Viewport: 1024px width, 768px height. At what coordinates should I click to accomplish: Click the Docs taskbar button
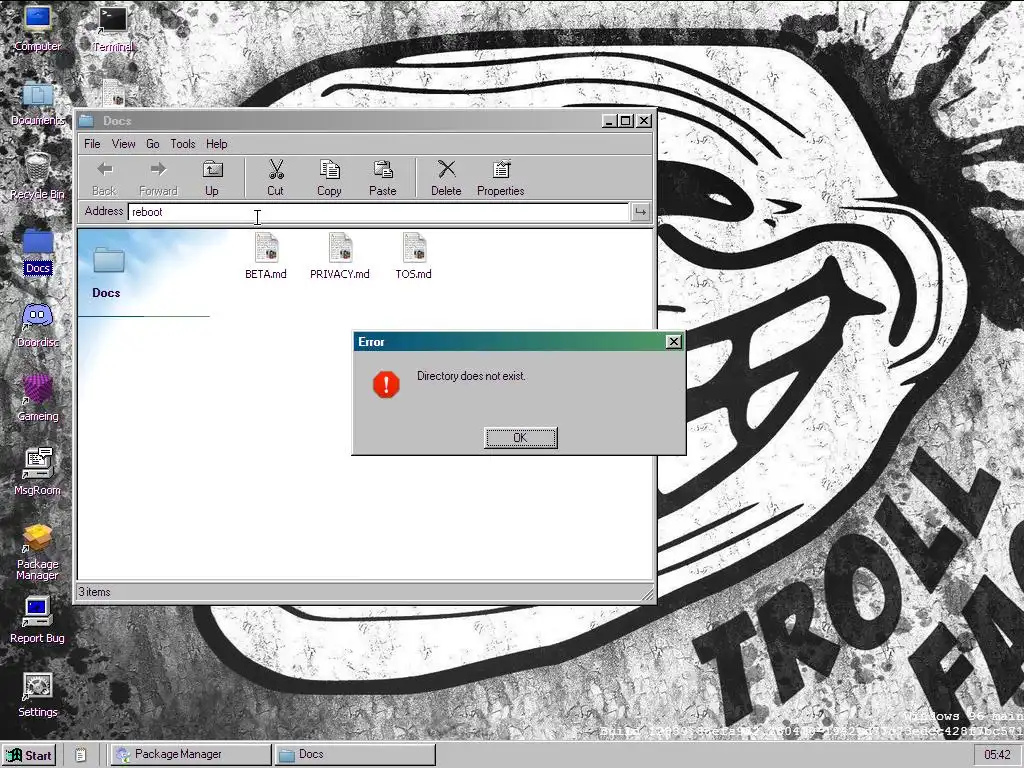355,754
